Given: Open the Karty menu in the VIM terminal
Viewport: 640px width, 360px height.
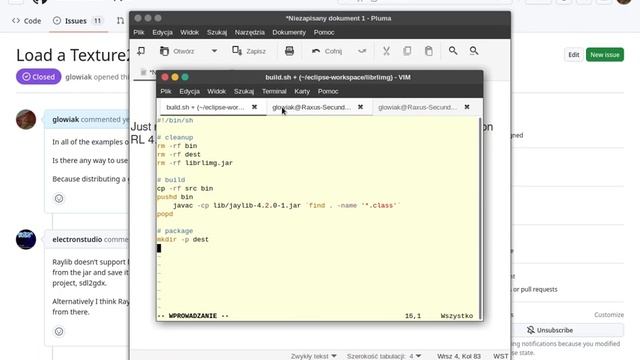Looking at the screenshot, I should 302,91.
